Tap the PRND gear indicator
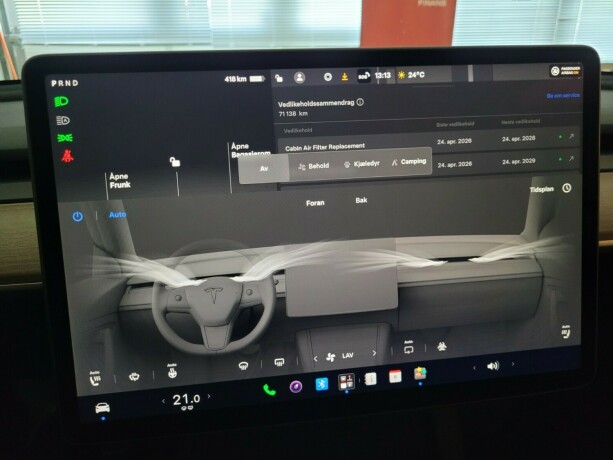This screenshot has width=613, height=460. click(65, 83)
